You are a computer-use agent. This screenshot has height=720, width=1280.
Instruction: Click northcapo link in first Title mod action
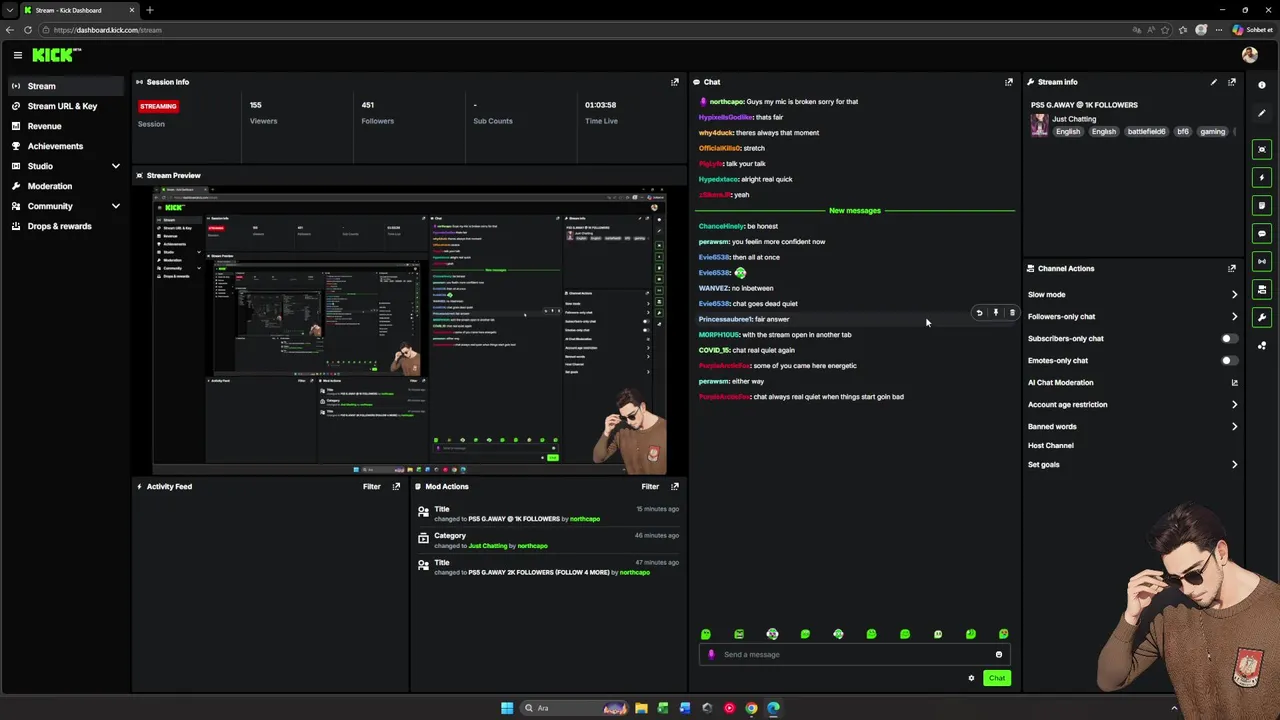point(585,519)
